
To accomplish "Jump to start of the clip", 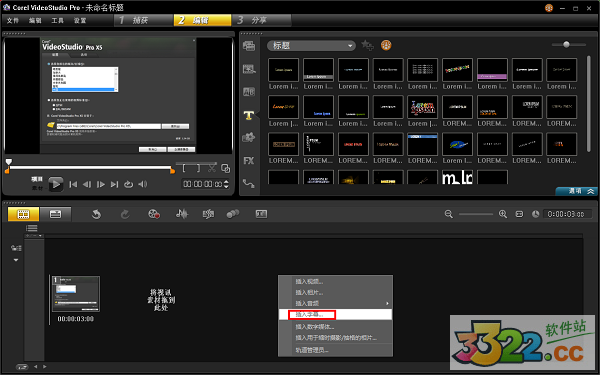I will click(x=73, y=184).
